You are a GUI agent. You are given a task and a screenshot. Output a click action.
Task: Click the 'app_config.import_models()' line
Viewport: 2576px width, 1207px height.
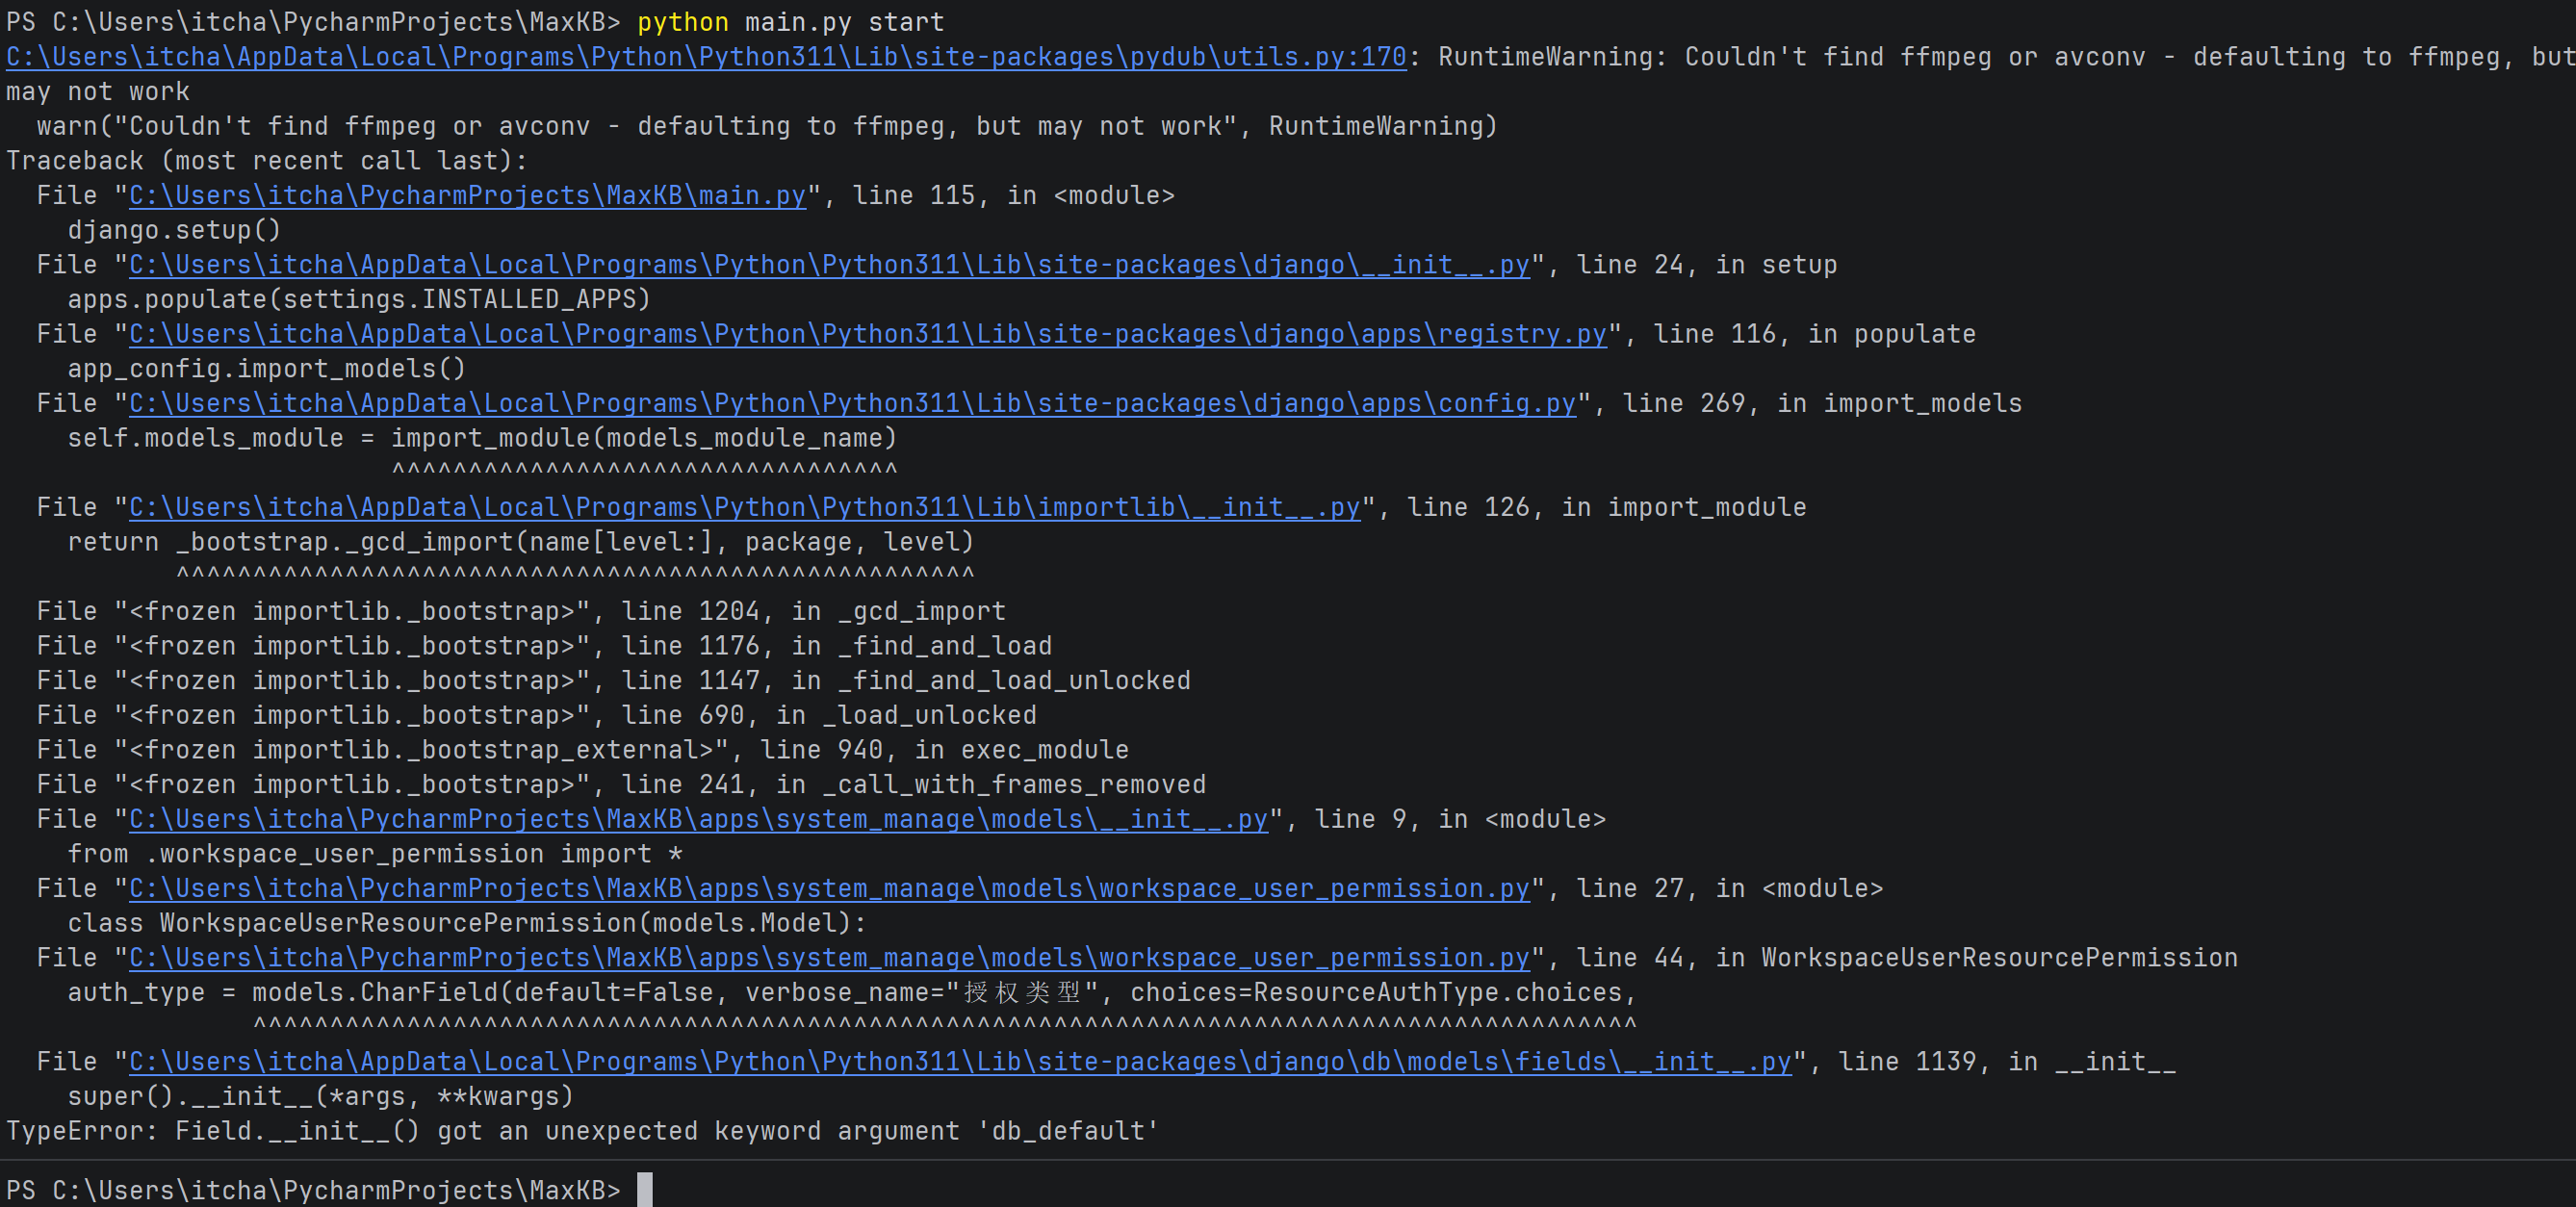[266, 369]
